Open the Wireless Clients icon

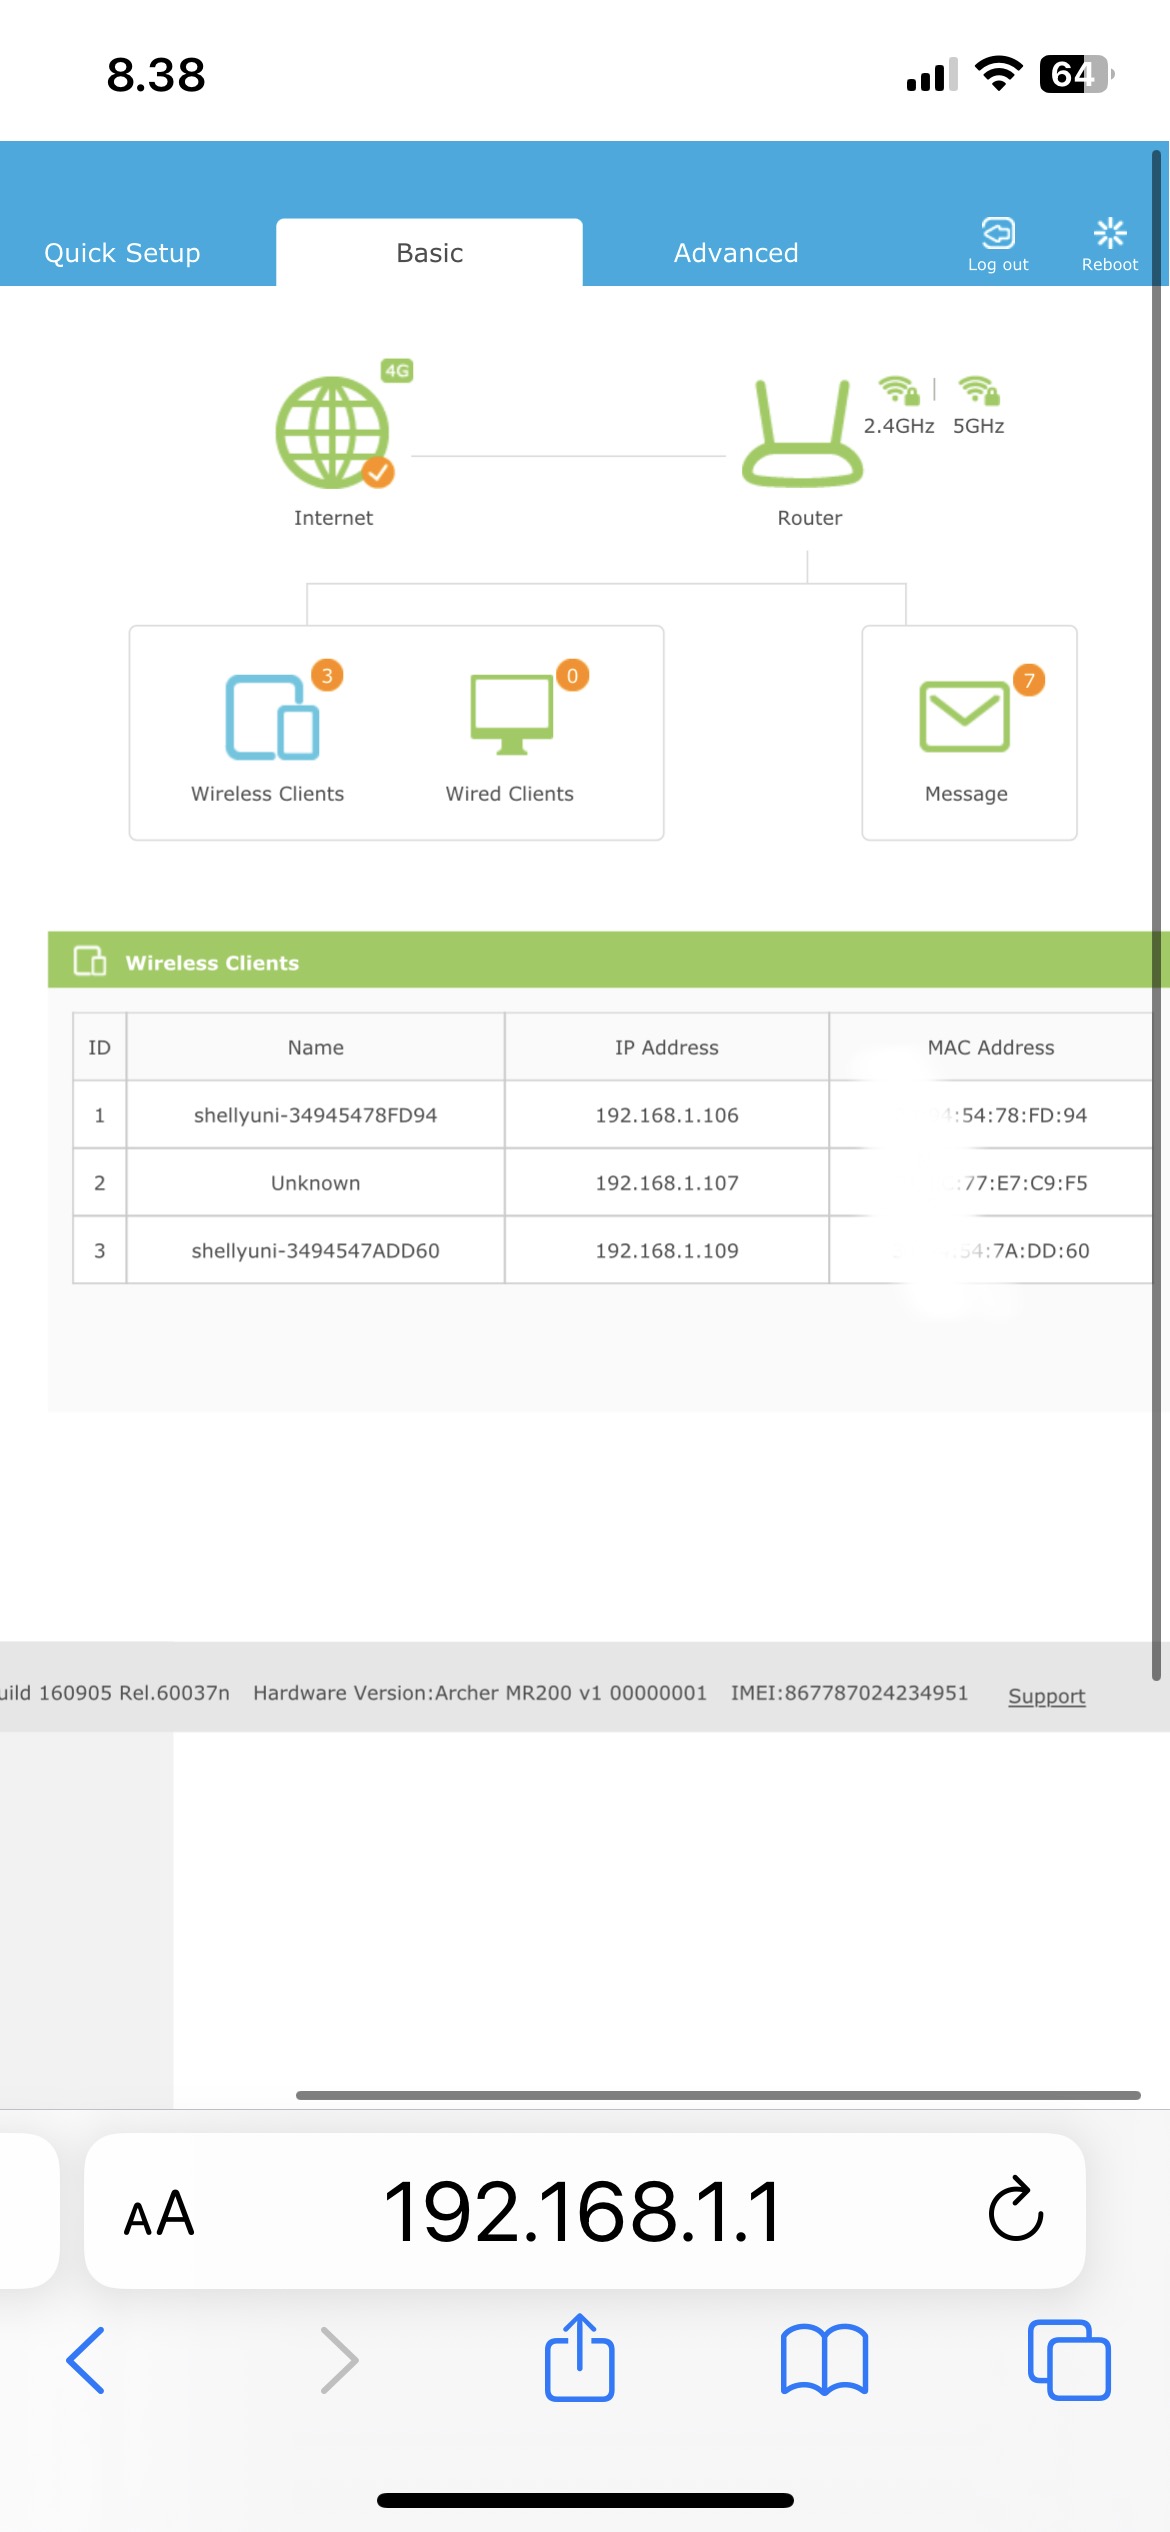click(272, 718)
